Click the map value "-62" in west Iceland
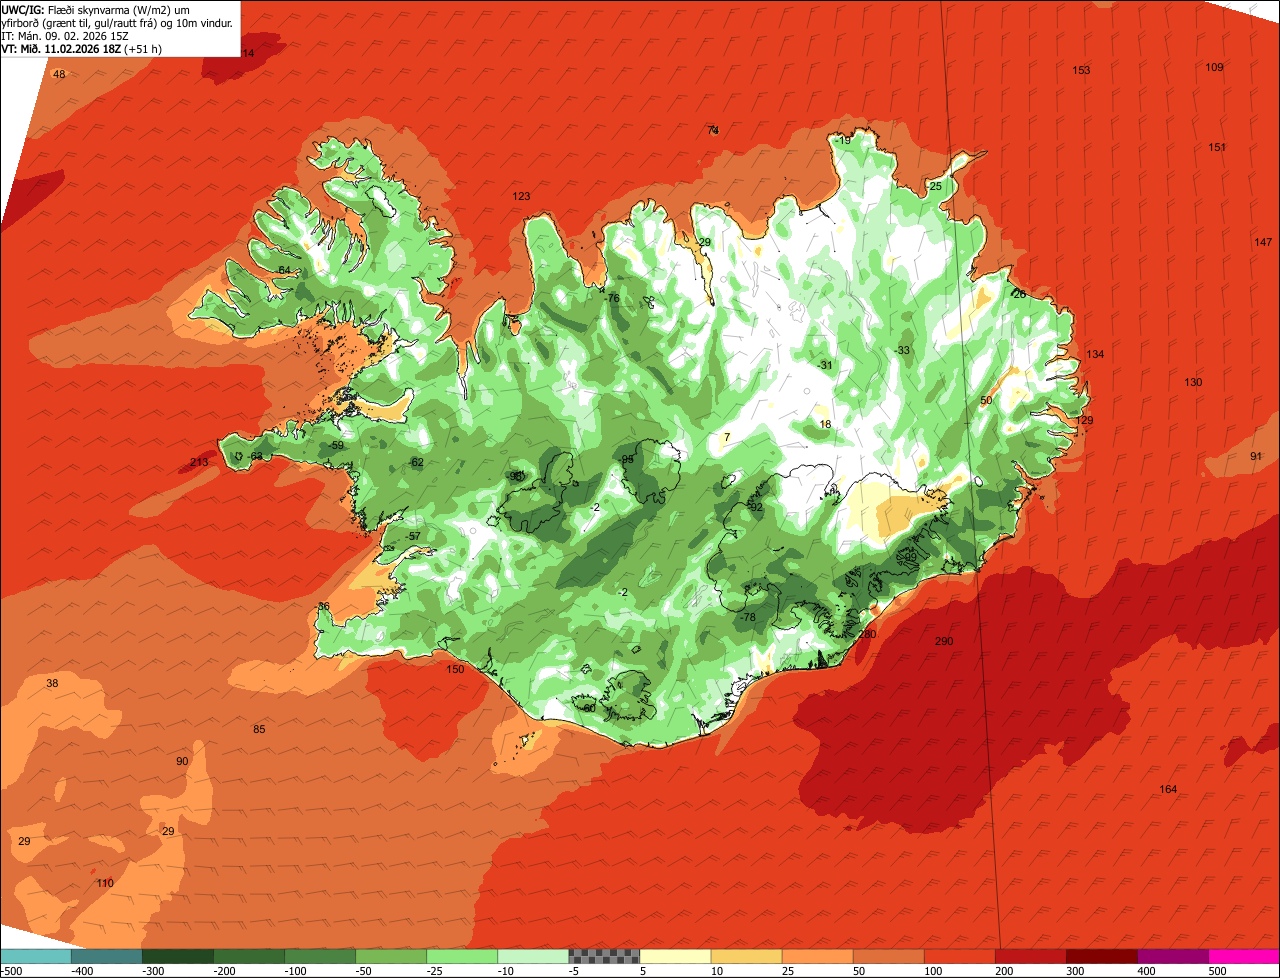Viewport: 1280px width, 978px height. [x=416, y=462]
